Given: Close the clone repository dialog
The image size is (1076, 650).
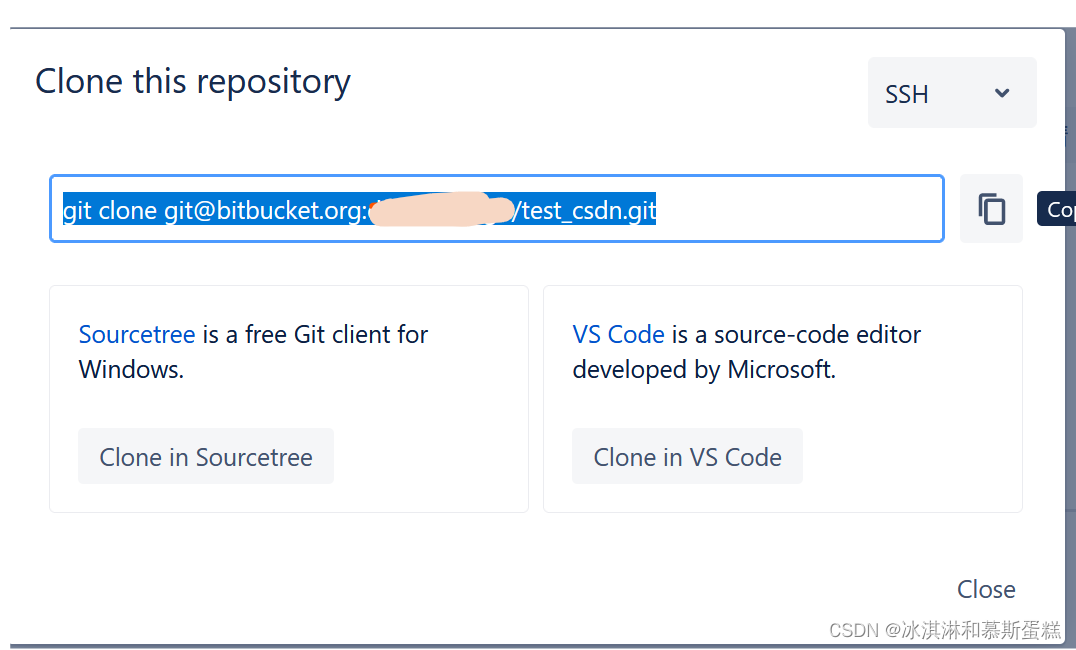Looking at the screenshot, I should (986, 589).
